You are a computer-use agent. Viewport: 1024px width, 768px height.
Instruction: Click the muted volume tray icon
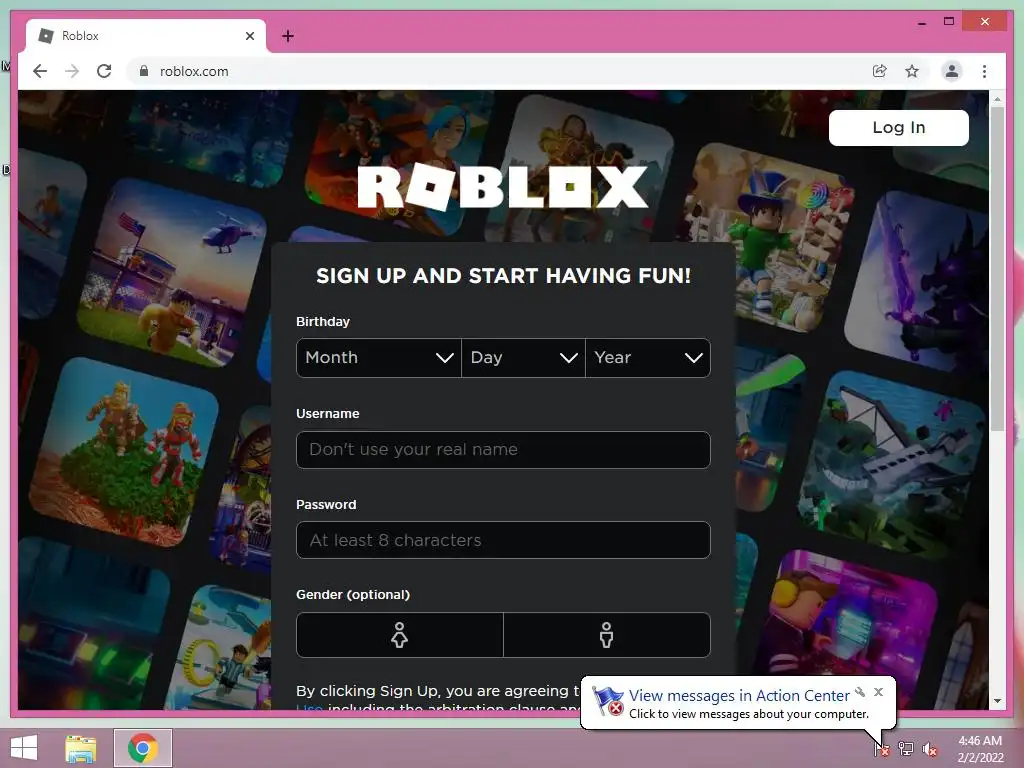click(x=930, y=749)
